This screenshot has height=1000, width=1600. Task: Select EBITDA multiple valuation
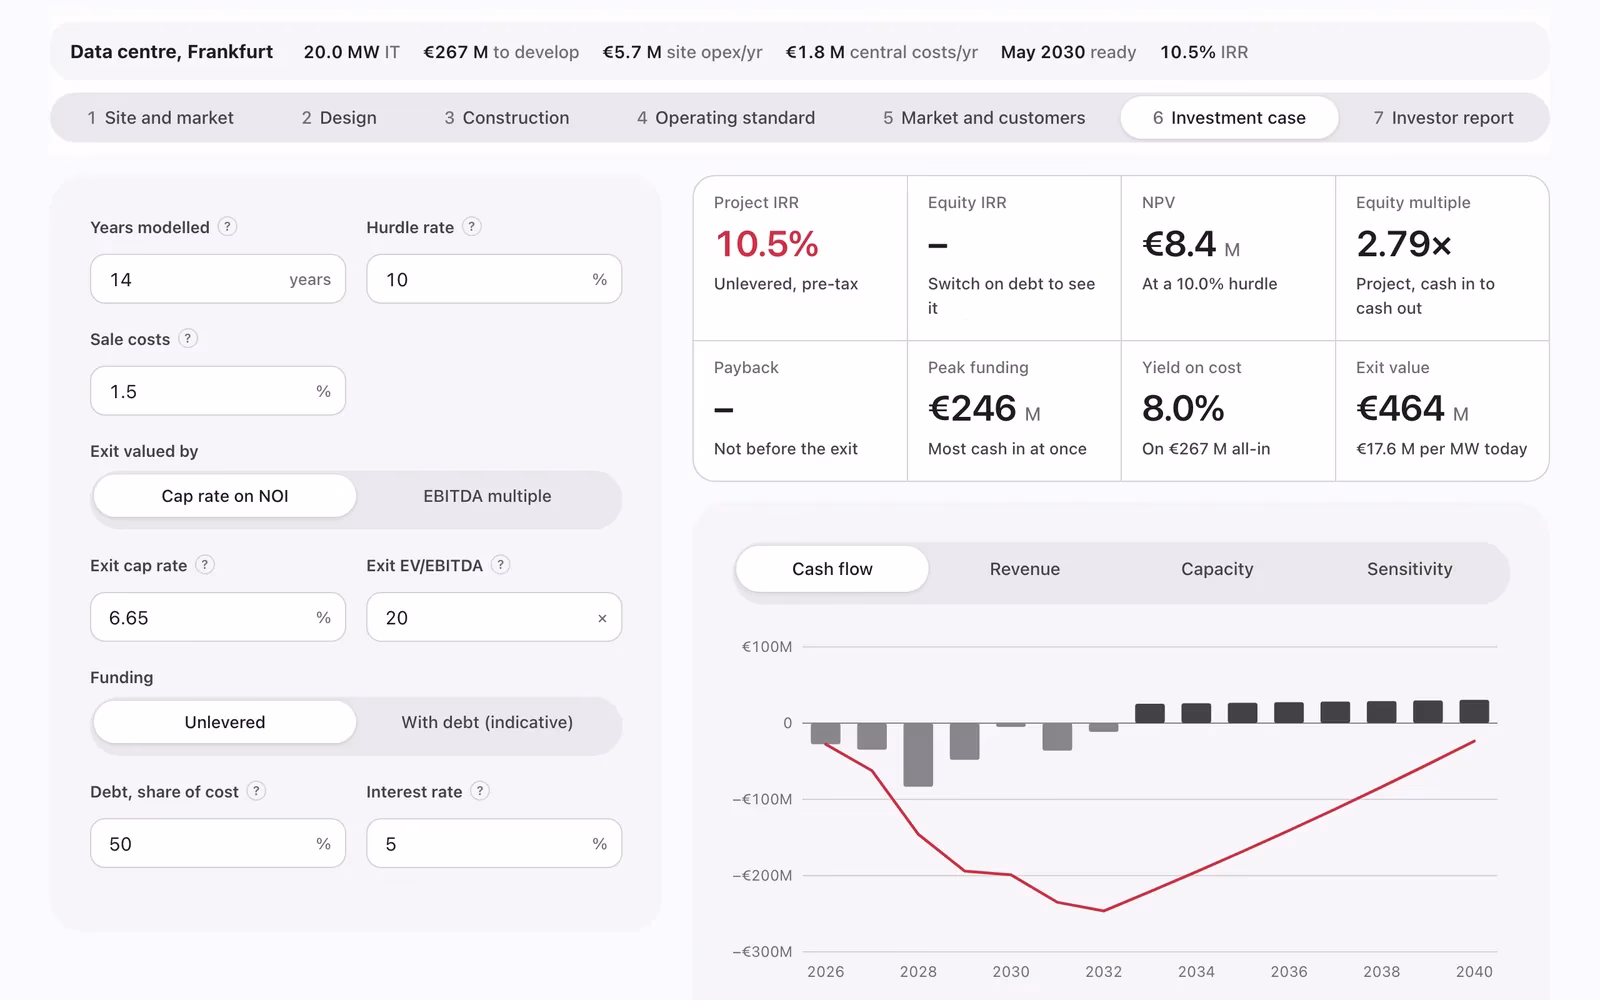pyautogui.click(x=487, y=496)
